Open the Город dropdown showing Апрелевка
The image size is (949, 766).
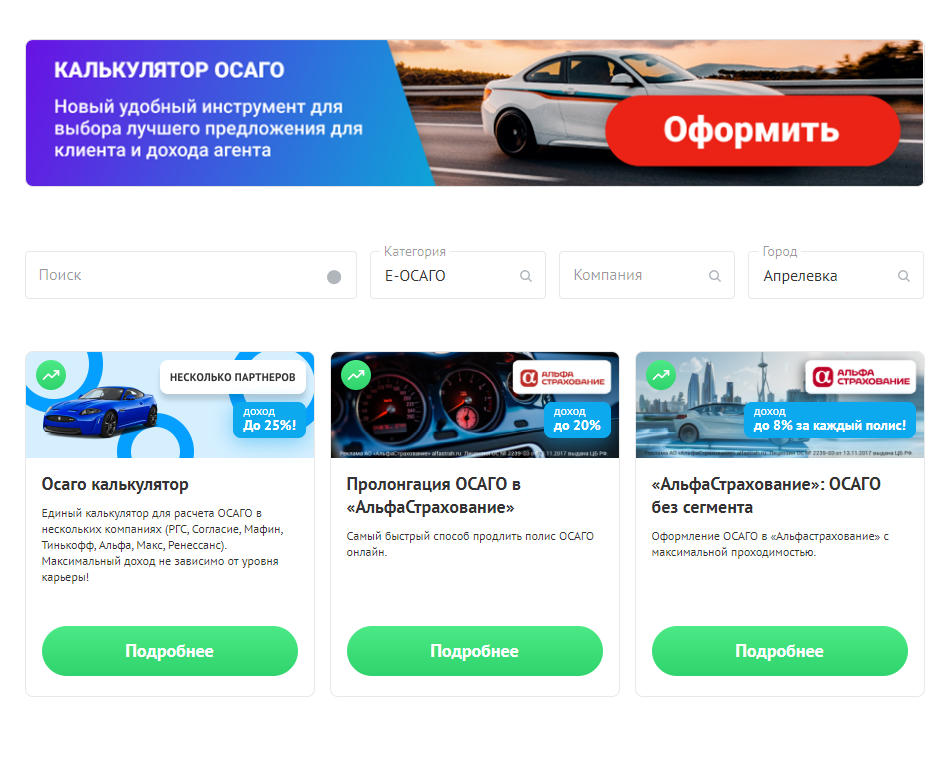[835, 275]
